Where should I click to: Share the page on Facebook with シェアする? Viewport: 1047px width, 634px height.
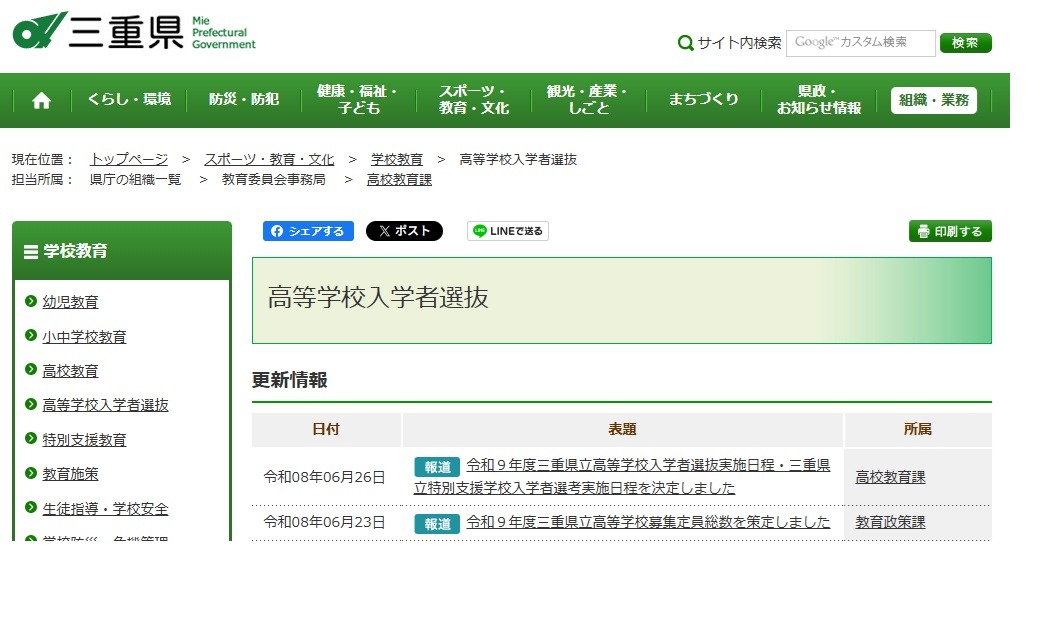pos(308,230)
